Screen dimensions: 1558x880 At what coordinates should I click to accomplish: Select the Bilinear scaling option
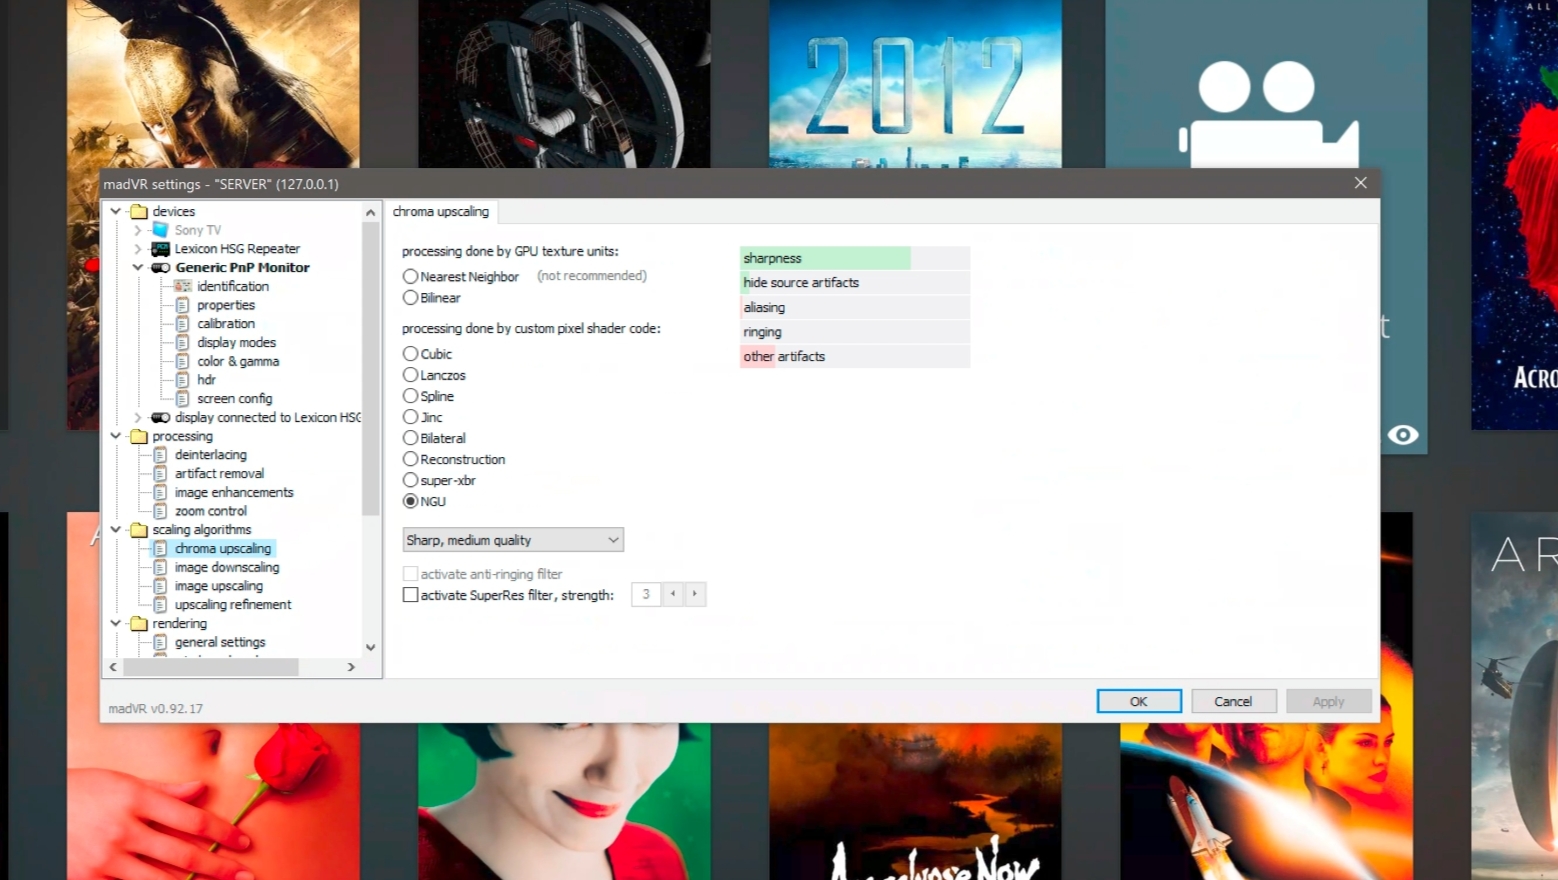[410, 298]
